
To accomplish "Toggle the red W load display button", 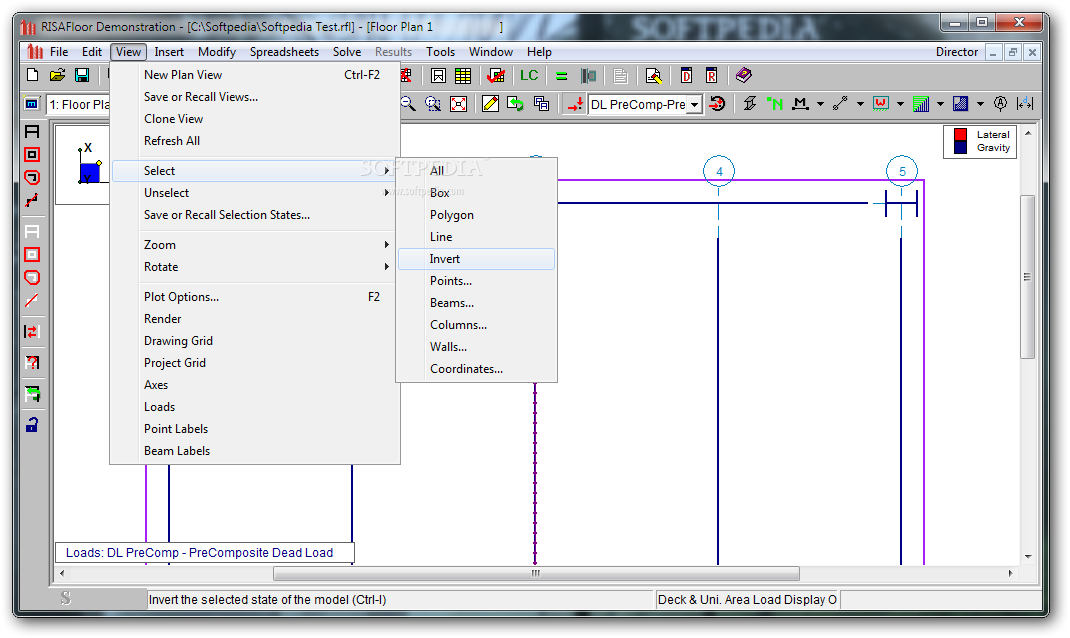I will point(880,104).
